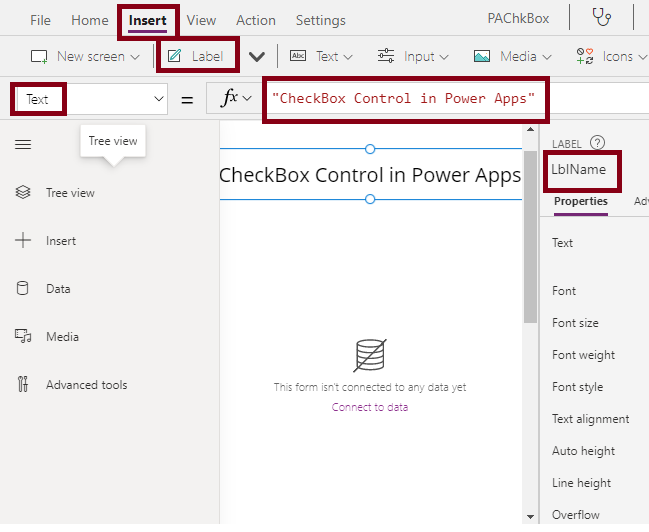Image resolution: width=649 pixels, height=532 pixels.
Task: Click the Connect to data link
Action: click(x=370, y=407)
